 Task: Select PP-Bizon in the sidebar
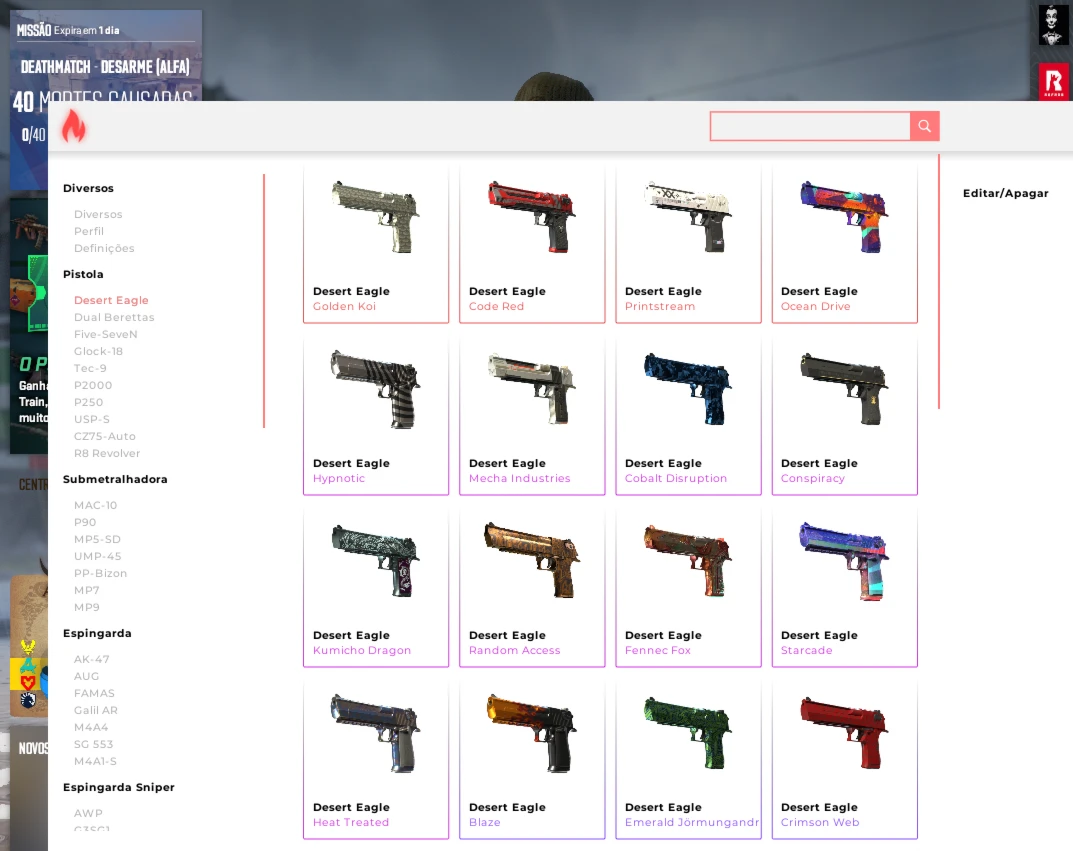coord(100,573)
